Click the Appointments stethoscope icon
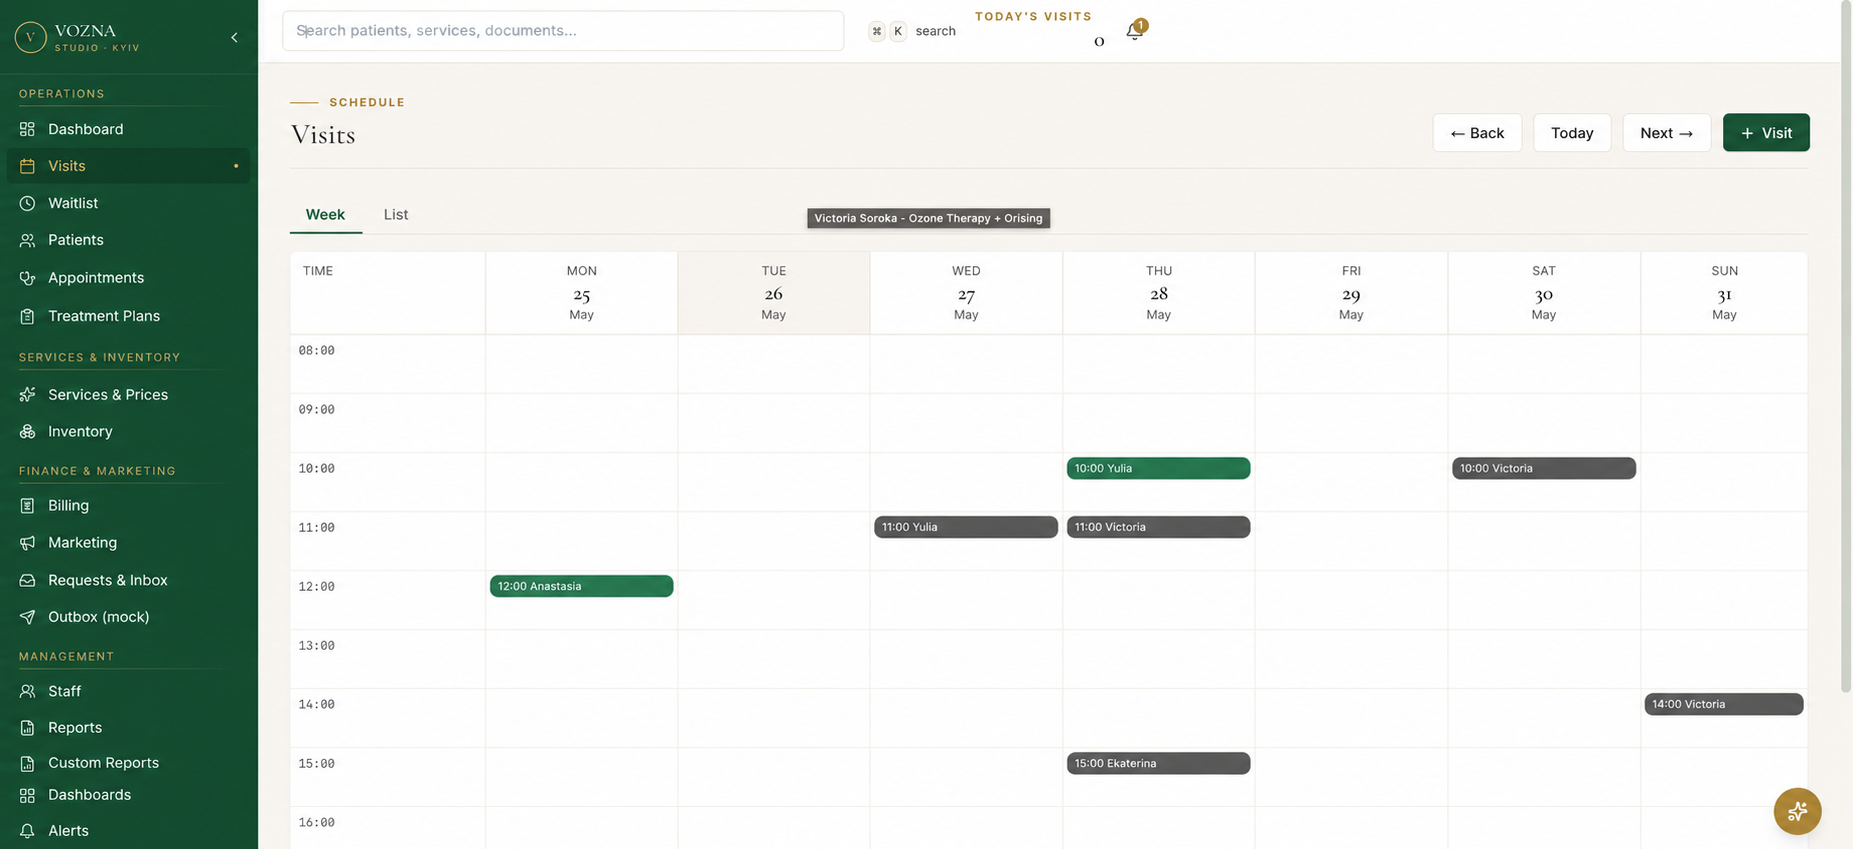 pyautogui.click(x=27, y=278)
